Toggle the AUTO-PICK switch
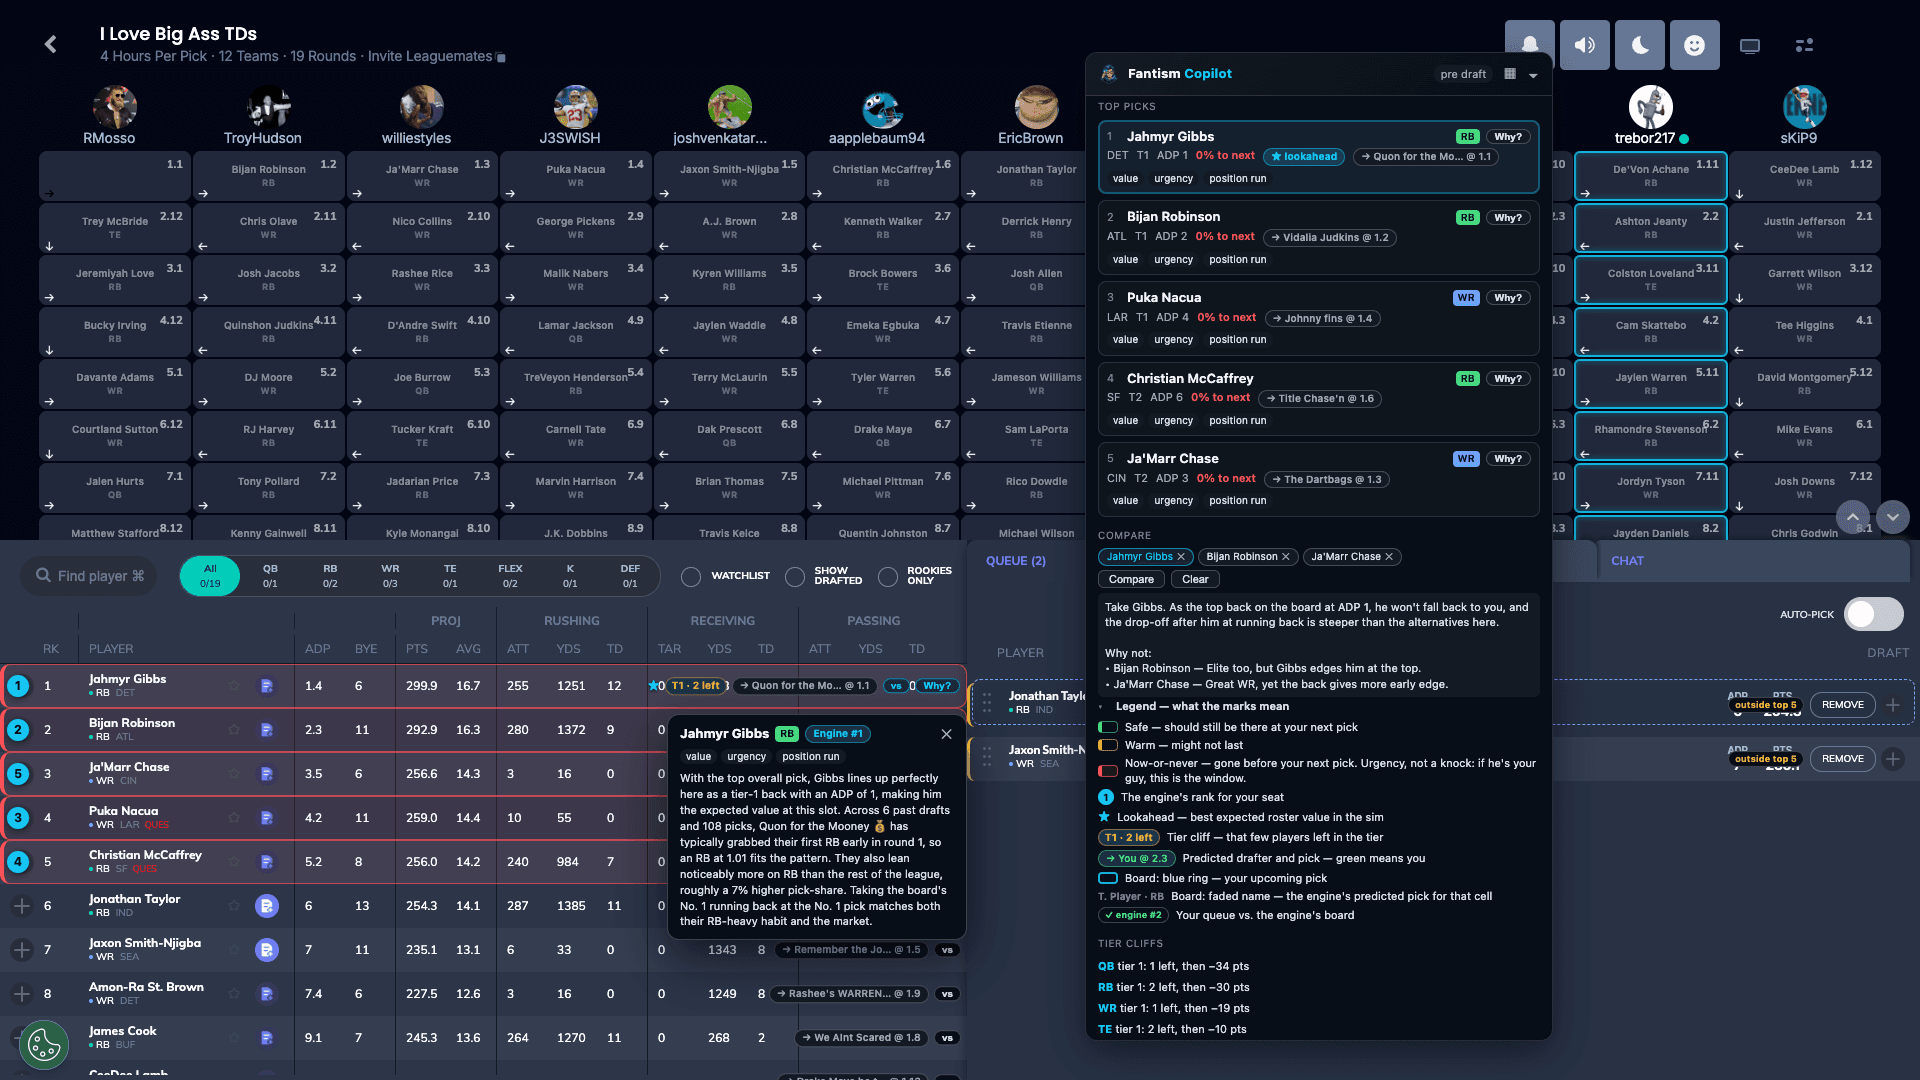 1874,614
